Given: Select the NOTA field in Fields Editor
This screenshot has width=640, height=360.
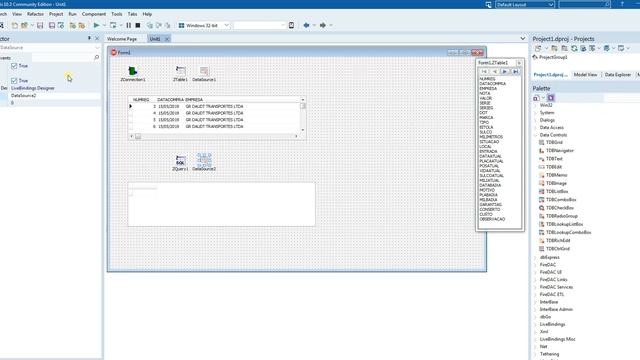Looking at the screenshot, I should point(485,93).
